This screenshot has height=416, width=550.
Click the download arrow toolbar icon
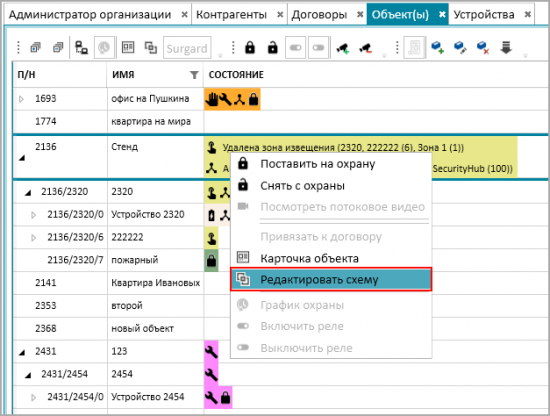point(506,47)
